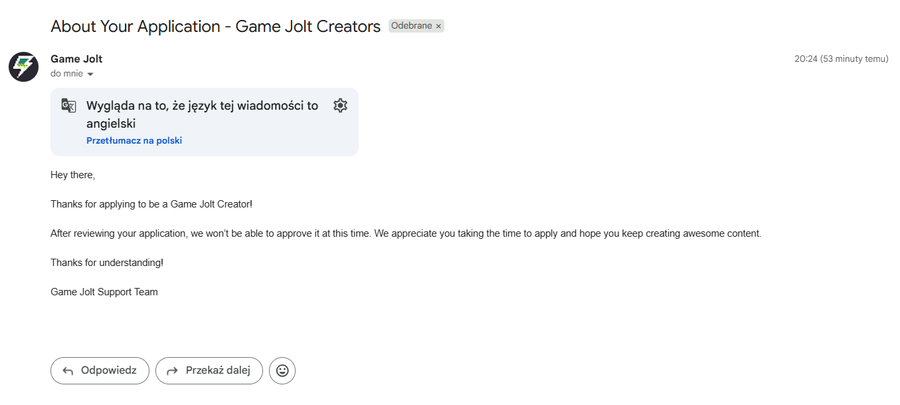Click the About Your Application subject heading
Screen dimensions: 900x405
215,26
